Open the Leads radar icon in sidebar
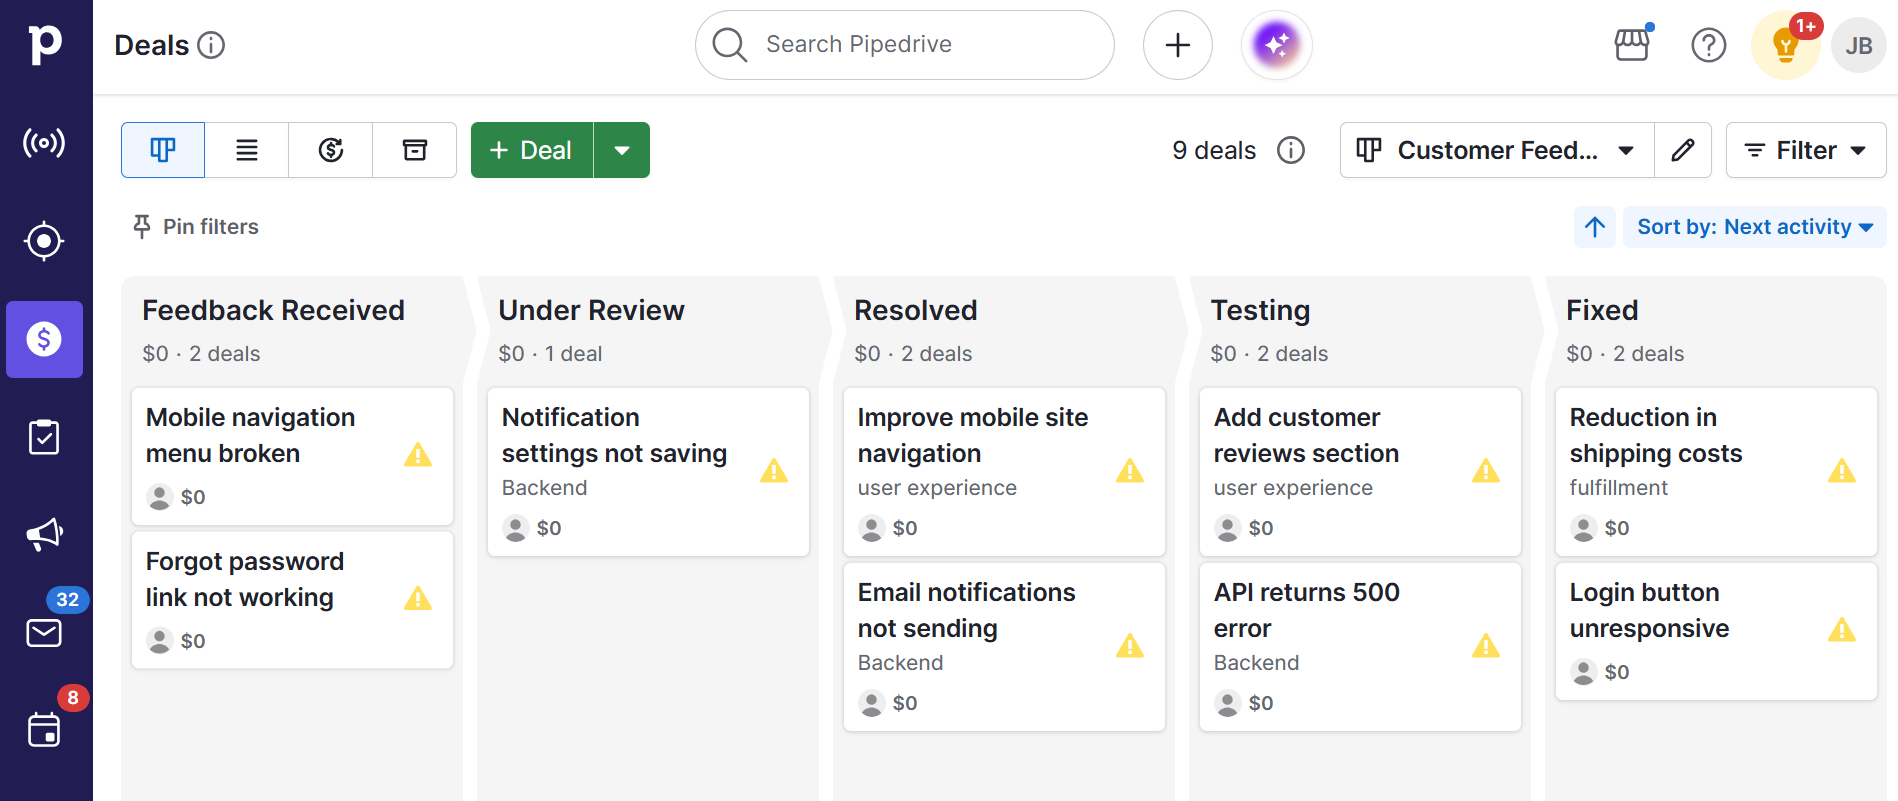 [x=44, y=143]
